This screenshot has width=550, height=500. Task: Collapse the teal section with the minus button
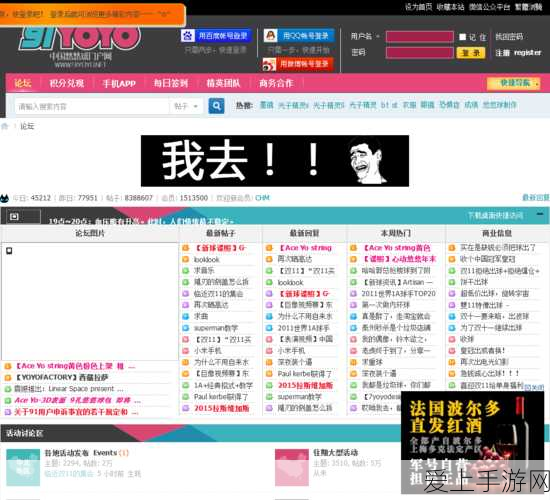[x=540, y=214]
